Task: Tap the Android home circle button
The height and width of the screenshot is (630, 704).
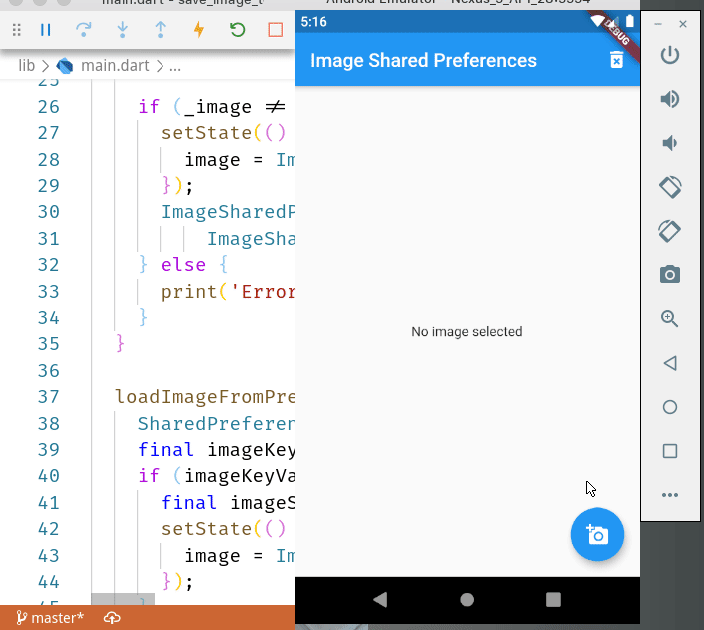Action: [x=467, y=599]
